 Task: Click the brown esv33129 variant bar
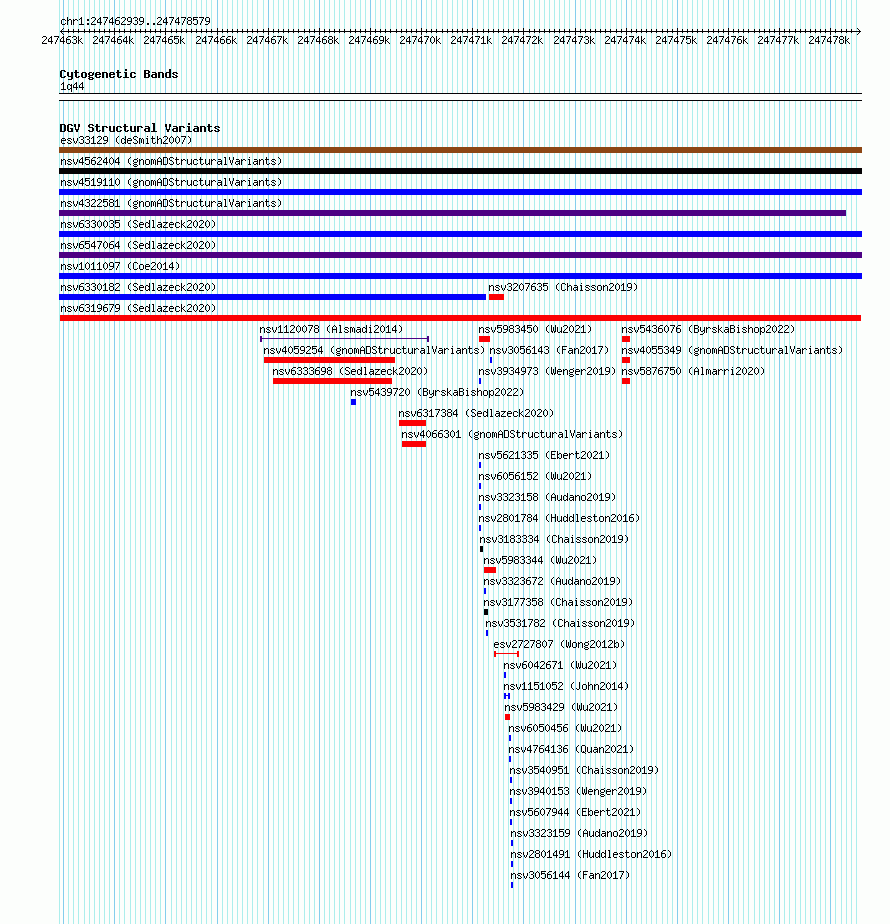pyautogui.click(x=460, y=150)
